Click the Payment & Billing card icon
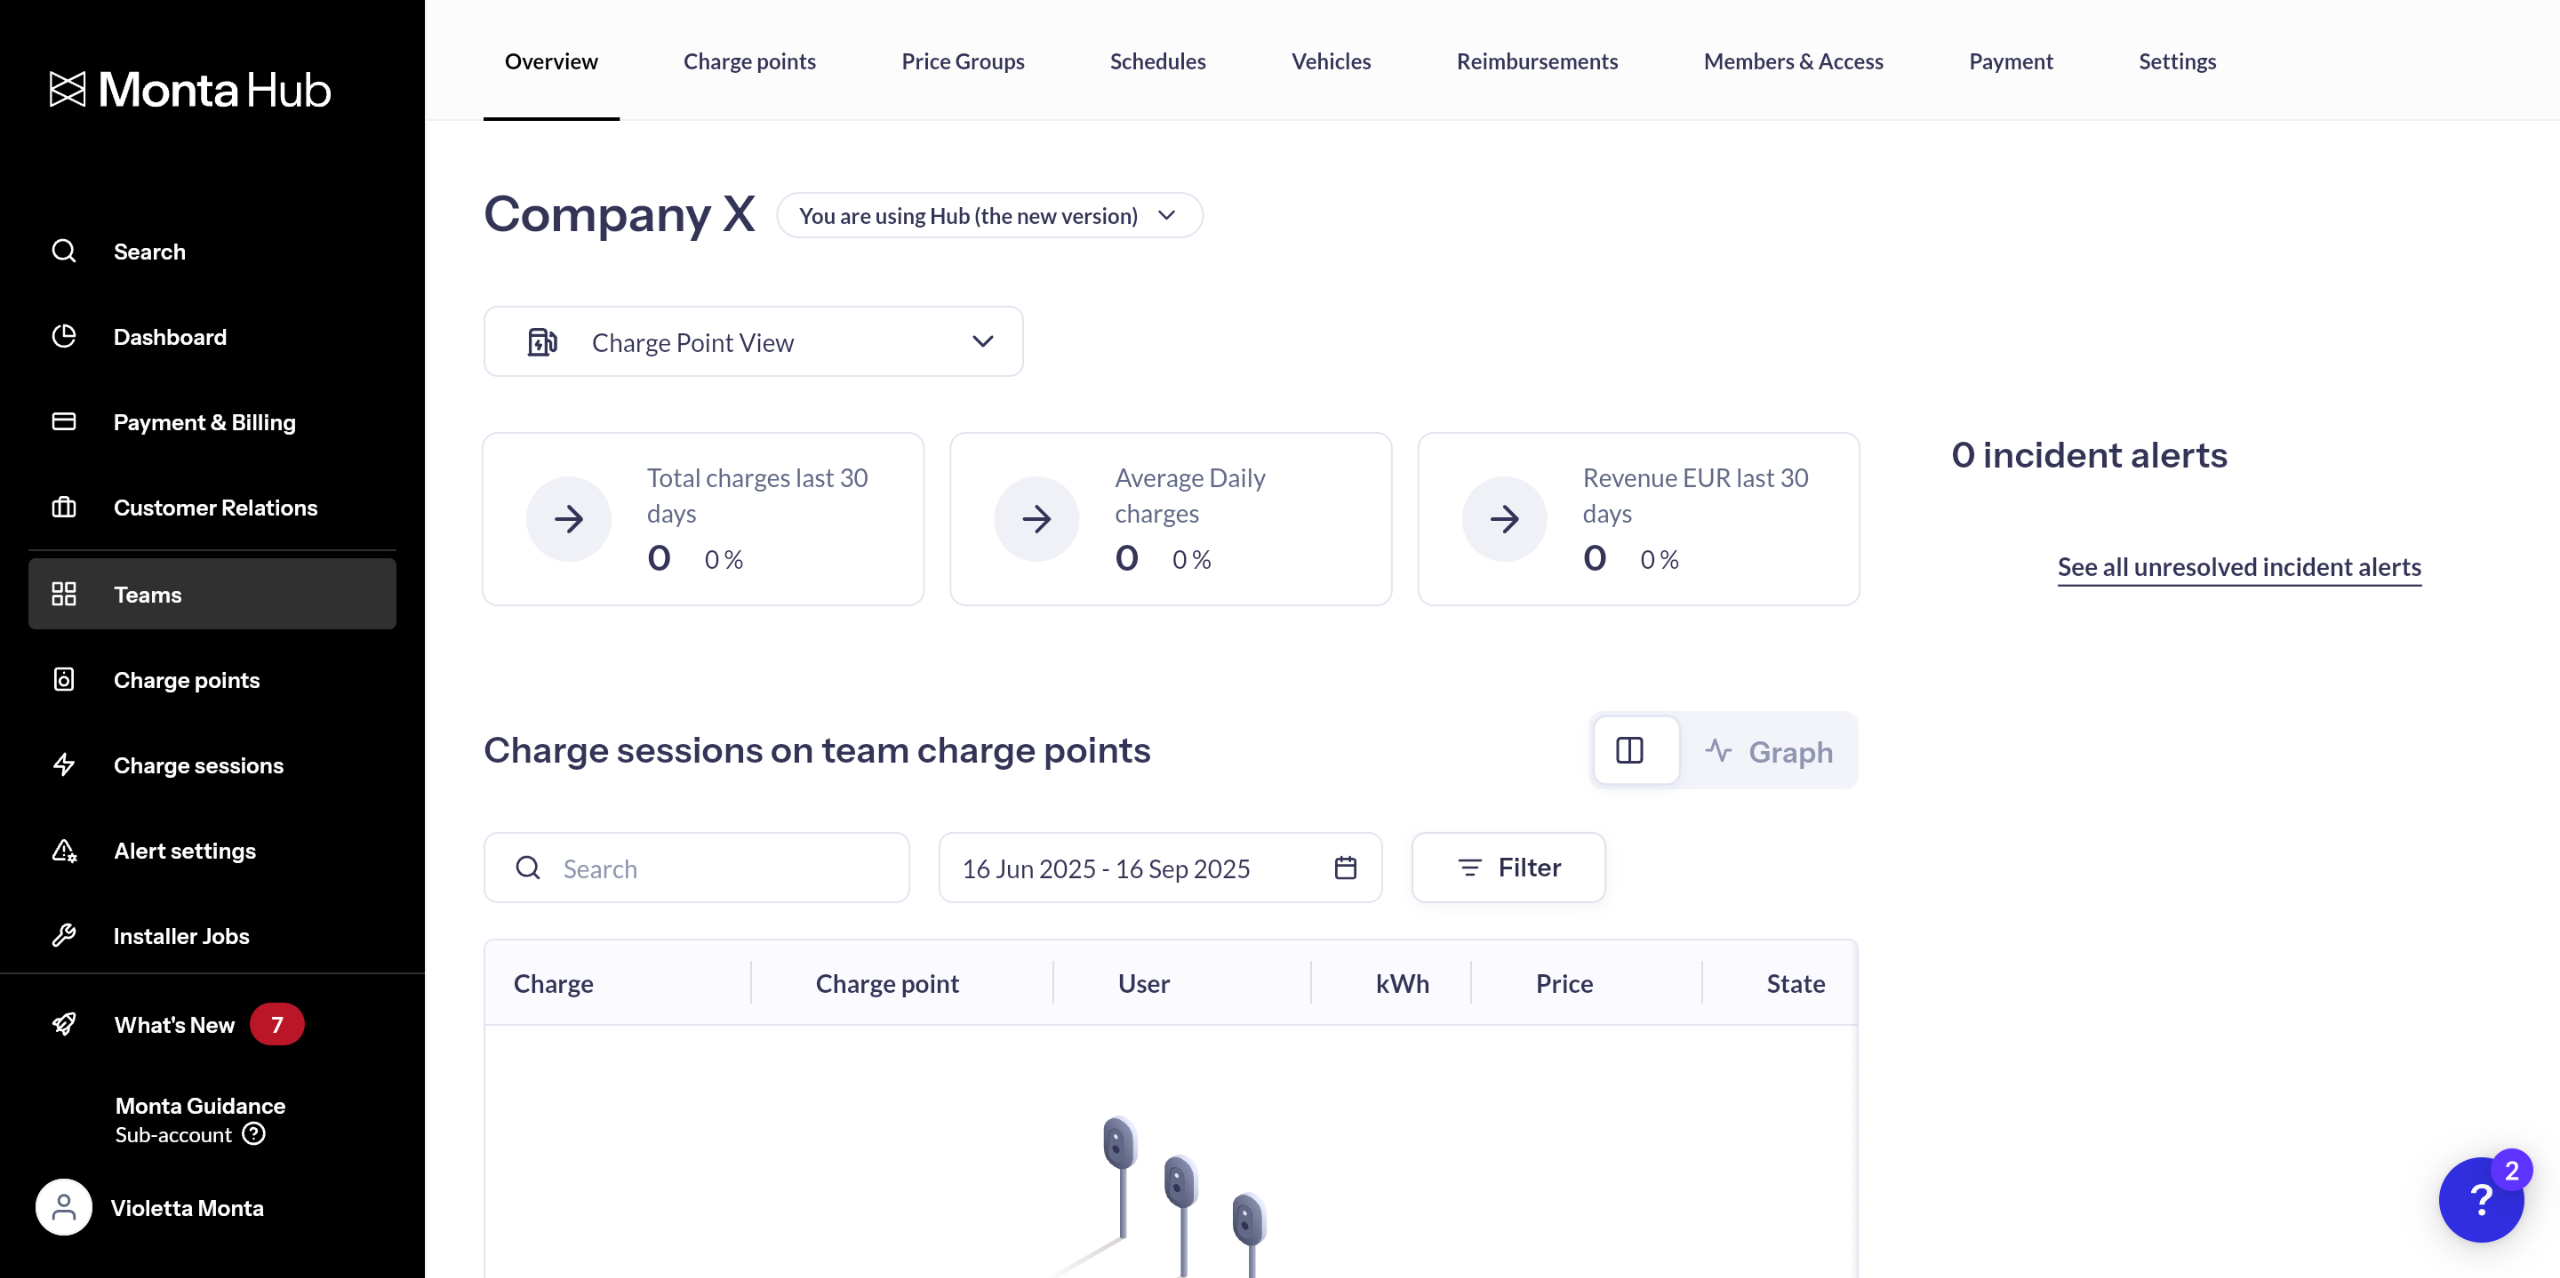 pyautogui.click(x=64, y=421)
